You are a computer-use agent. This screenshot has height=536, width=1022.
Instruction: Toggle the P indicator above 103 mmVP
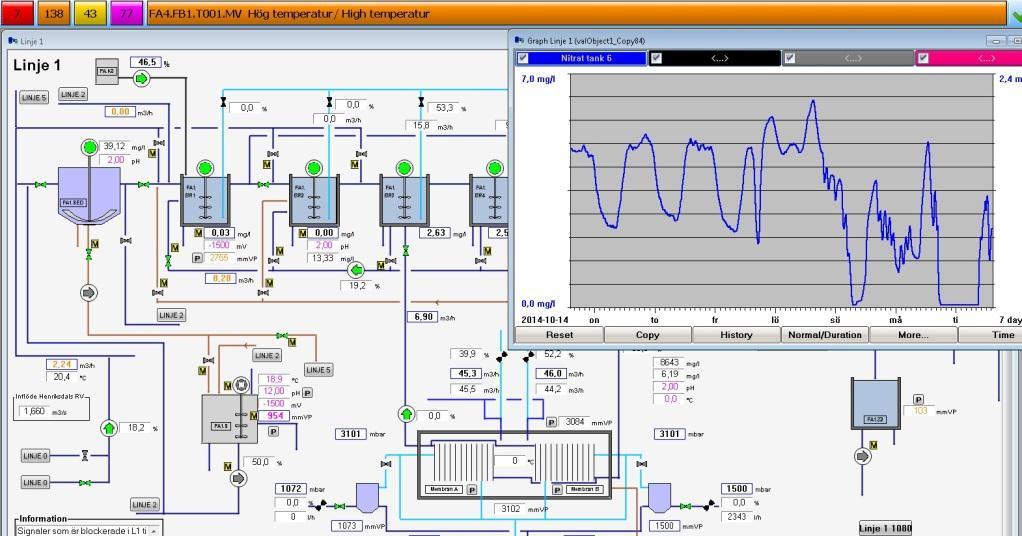[918, 399]
